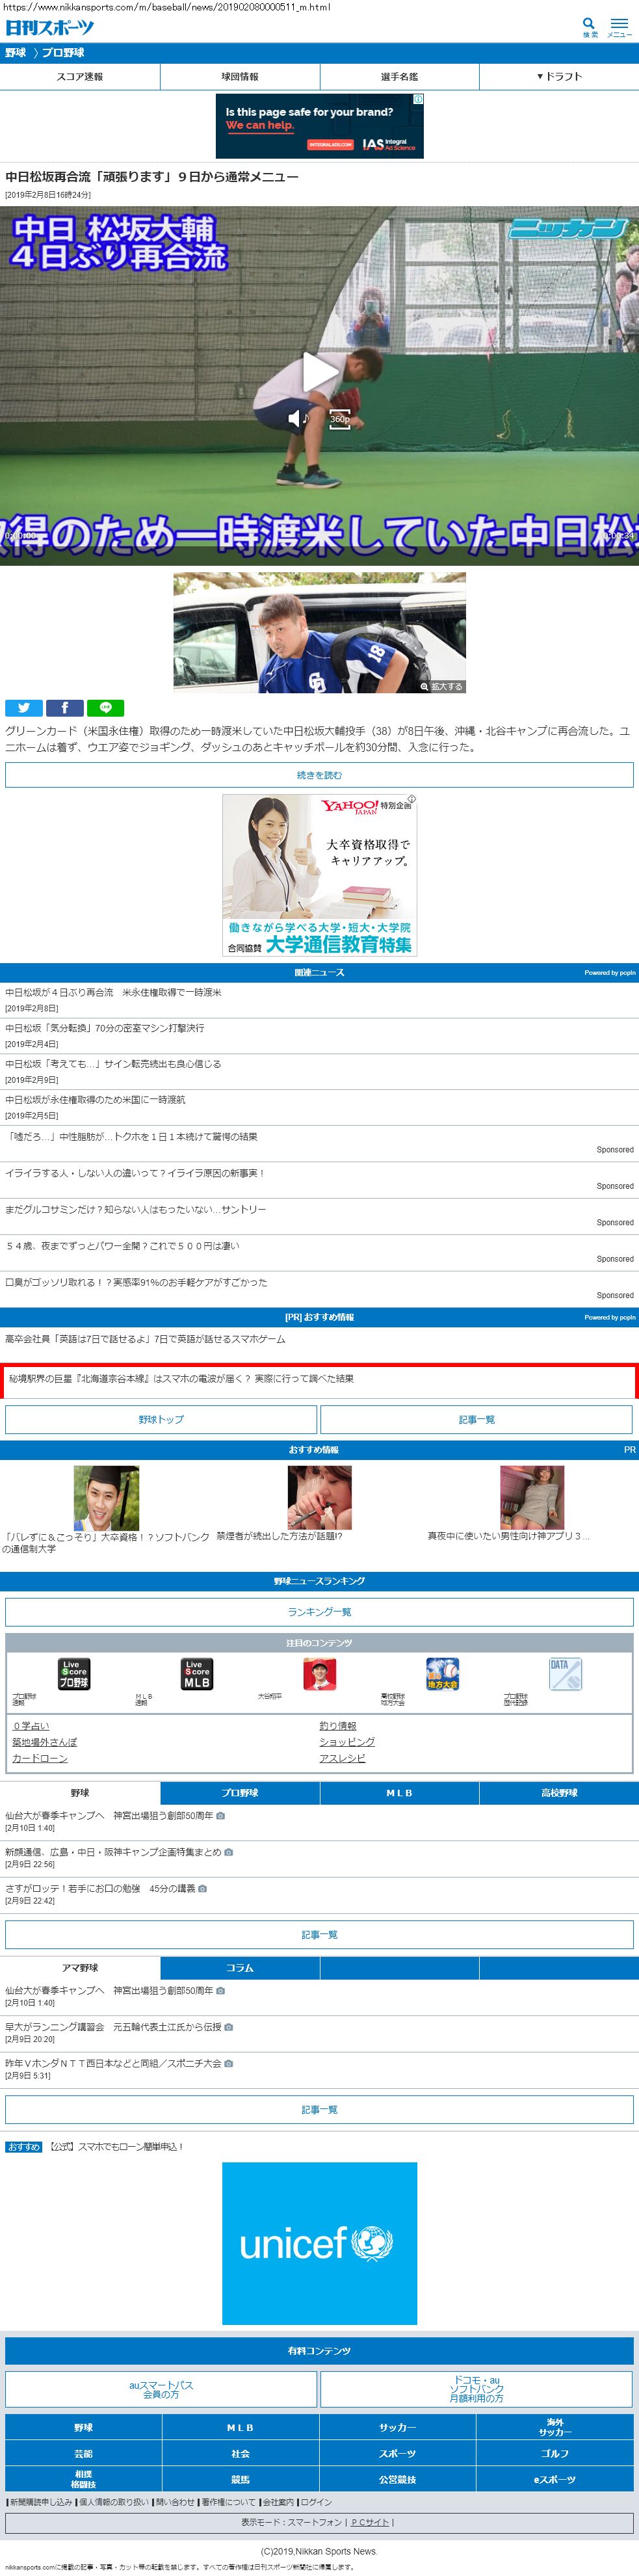Viewport: 639px width, 2576px height.
Task: Expand the ドラフト dropdown
Action: point(559,77)
